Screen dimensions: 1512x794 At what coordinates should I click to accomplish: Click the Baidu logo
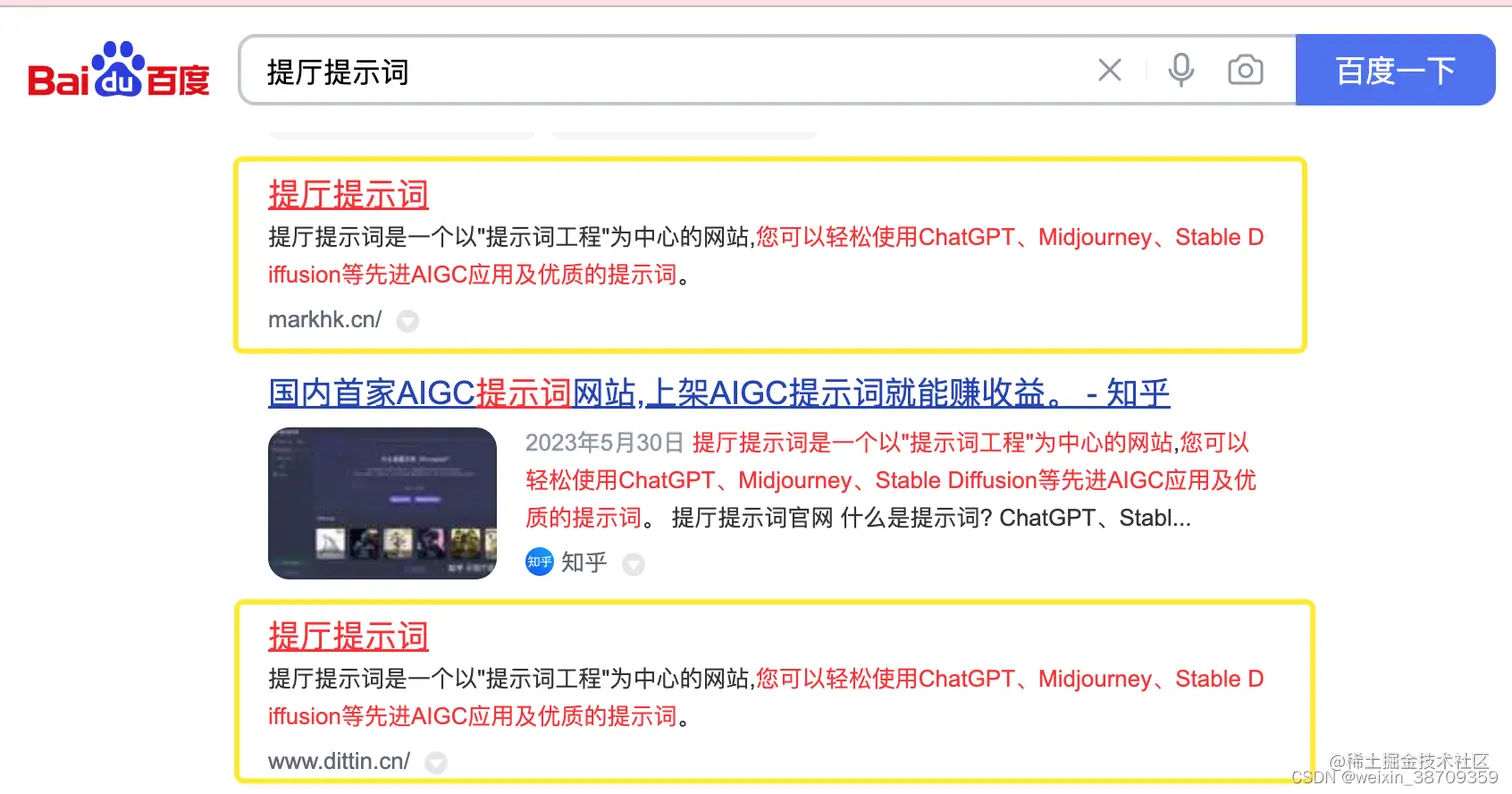tap(117, 70)
